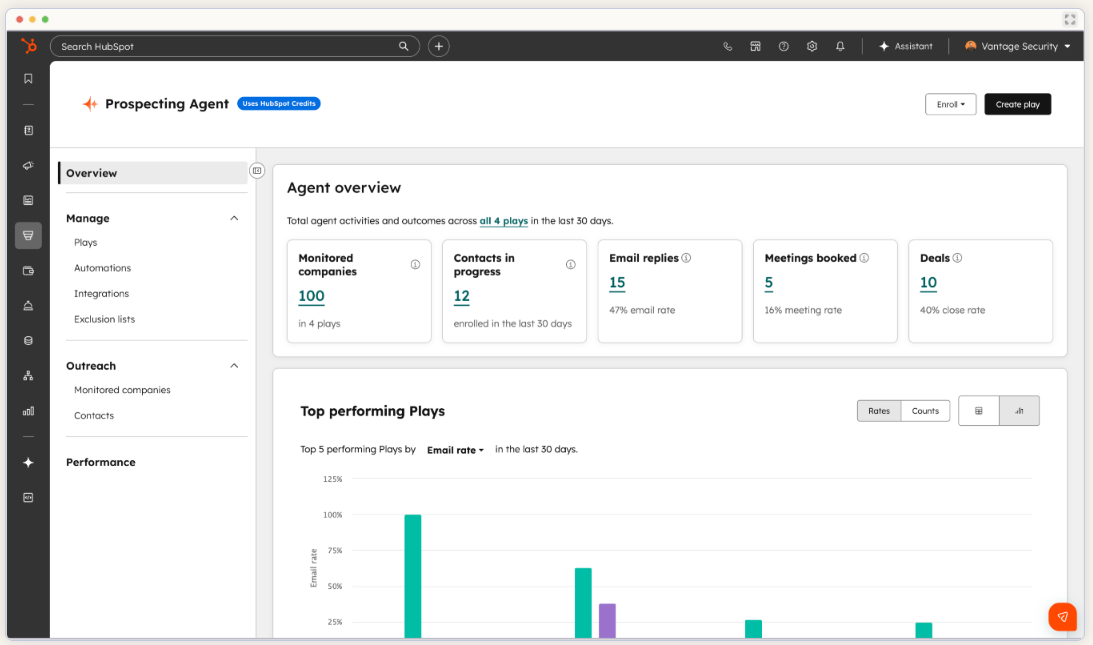Click the search magnifier icon
1093x645 pixels.
click(404, 46)
